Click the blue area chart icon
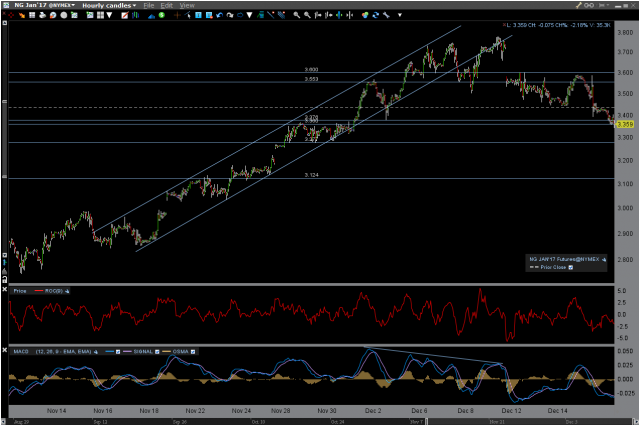 pyautogui.click(x=151, y=15)
